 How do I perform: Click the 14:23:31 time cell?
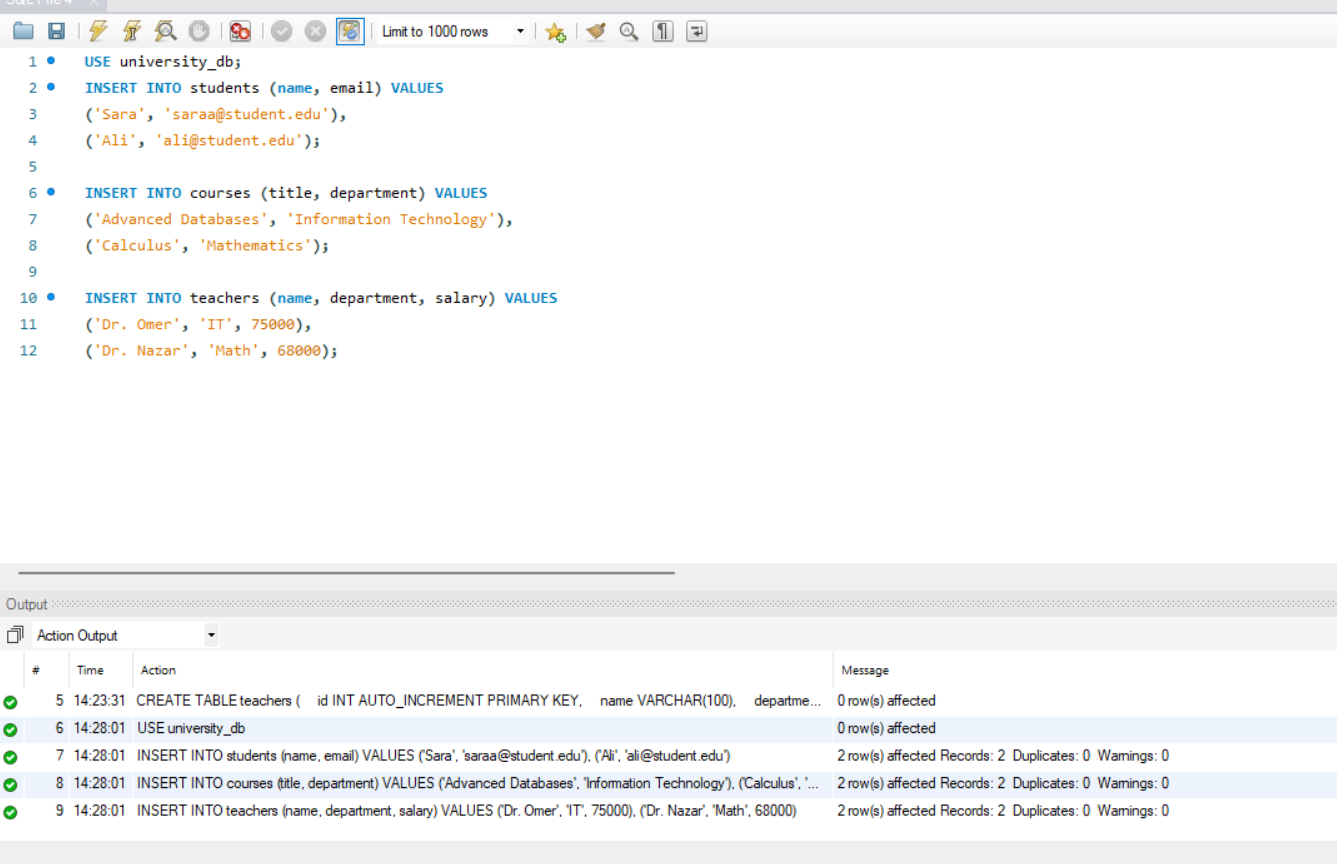(x=99, y=701)
